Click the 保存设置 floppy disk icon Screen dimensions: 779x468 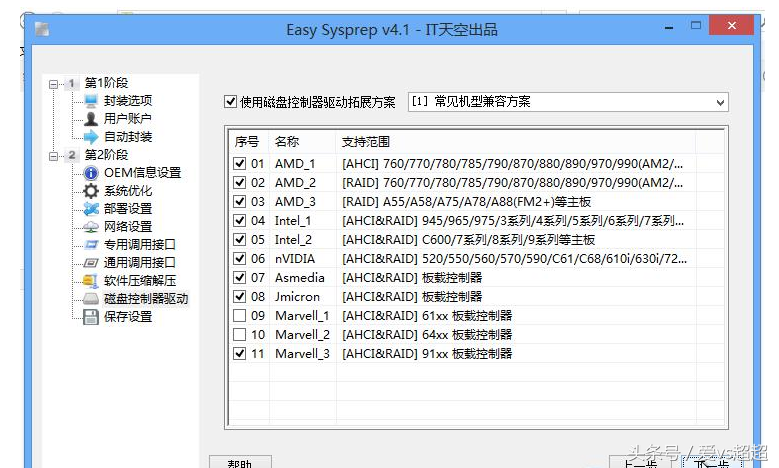[91, 316]
